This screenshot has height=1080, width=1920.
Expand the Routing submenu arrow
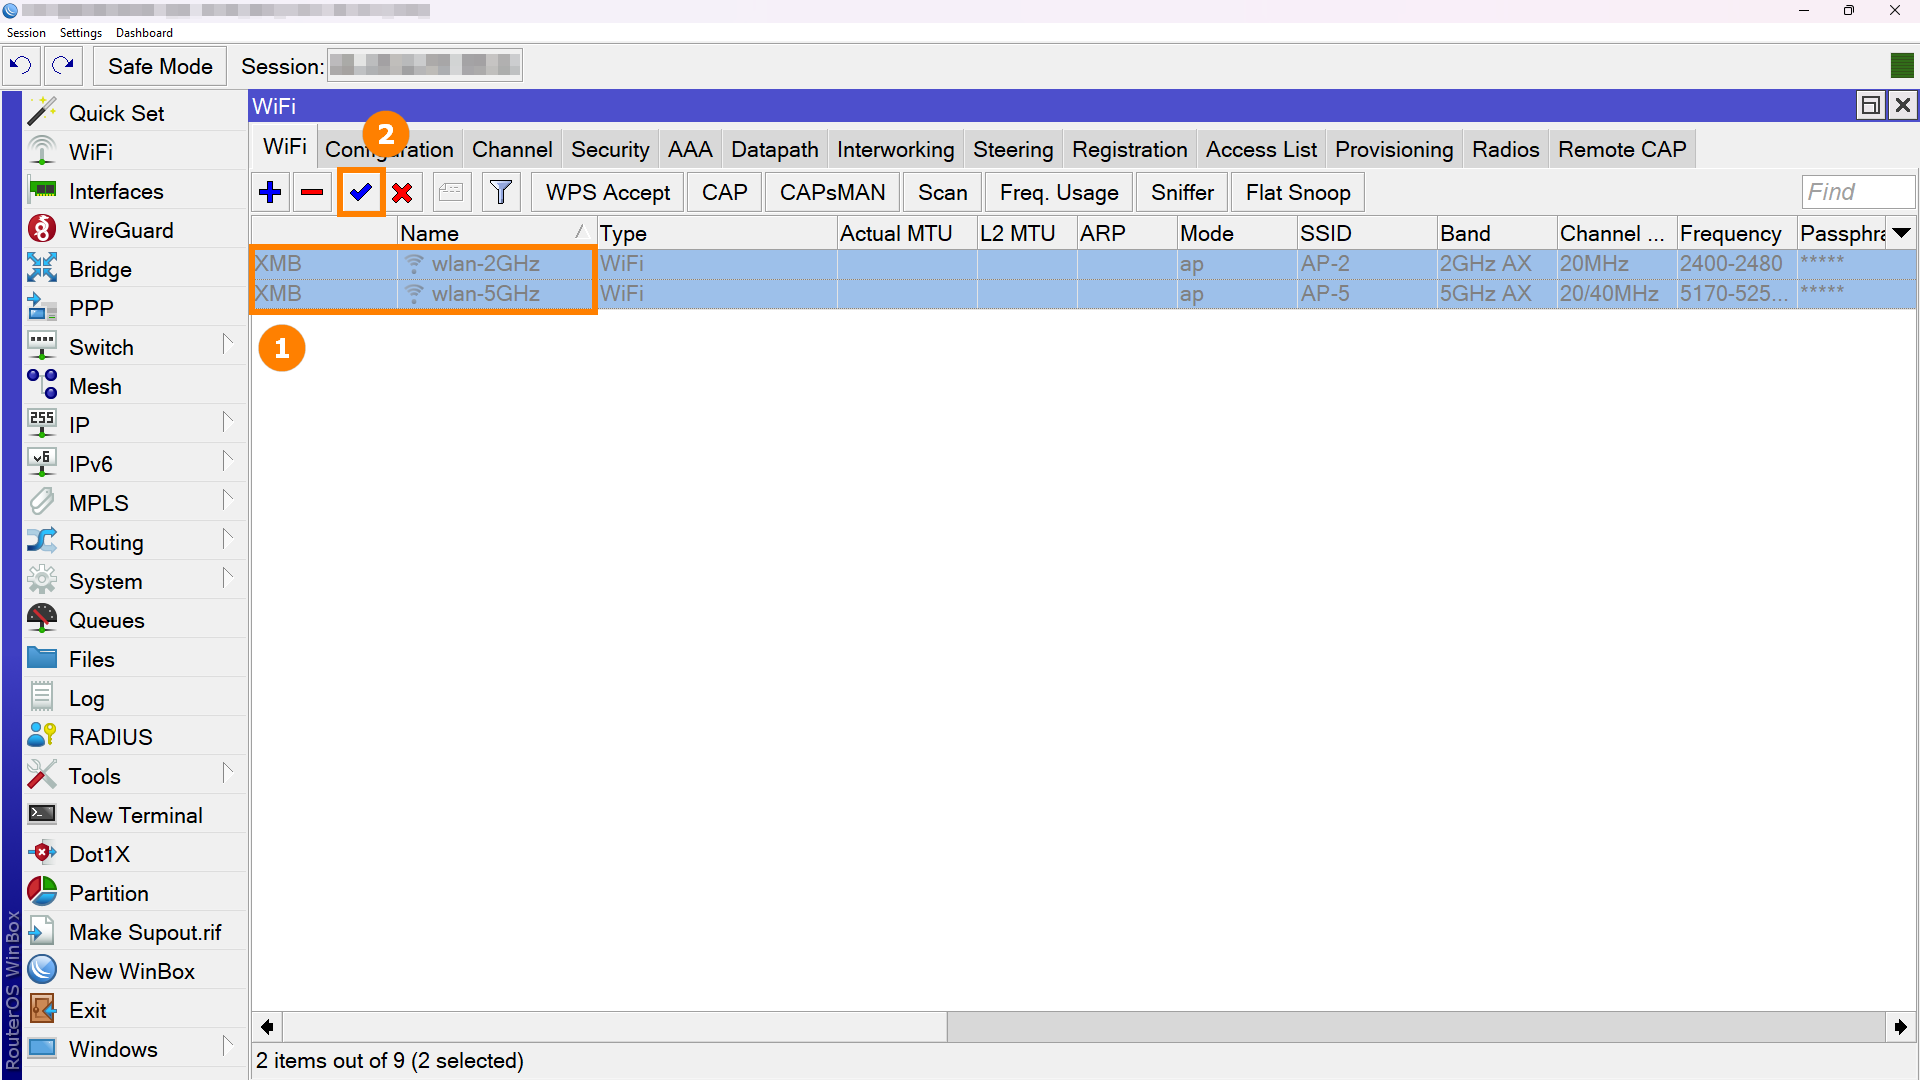pos(227,539)
